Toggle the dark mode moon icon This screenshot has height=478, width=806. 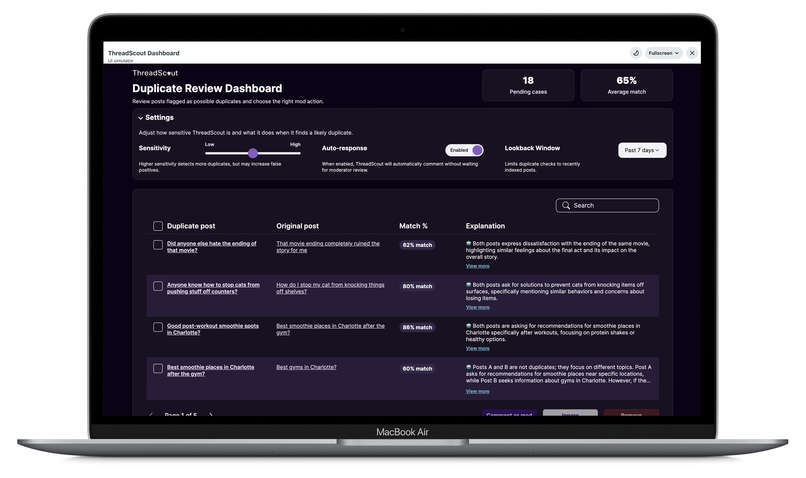pos(636,53)
